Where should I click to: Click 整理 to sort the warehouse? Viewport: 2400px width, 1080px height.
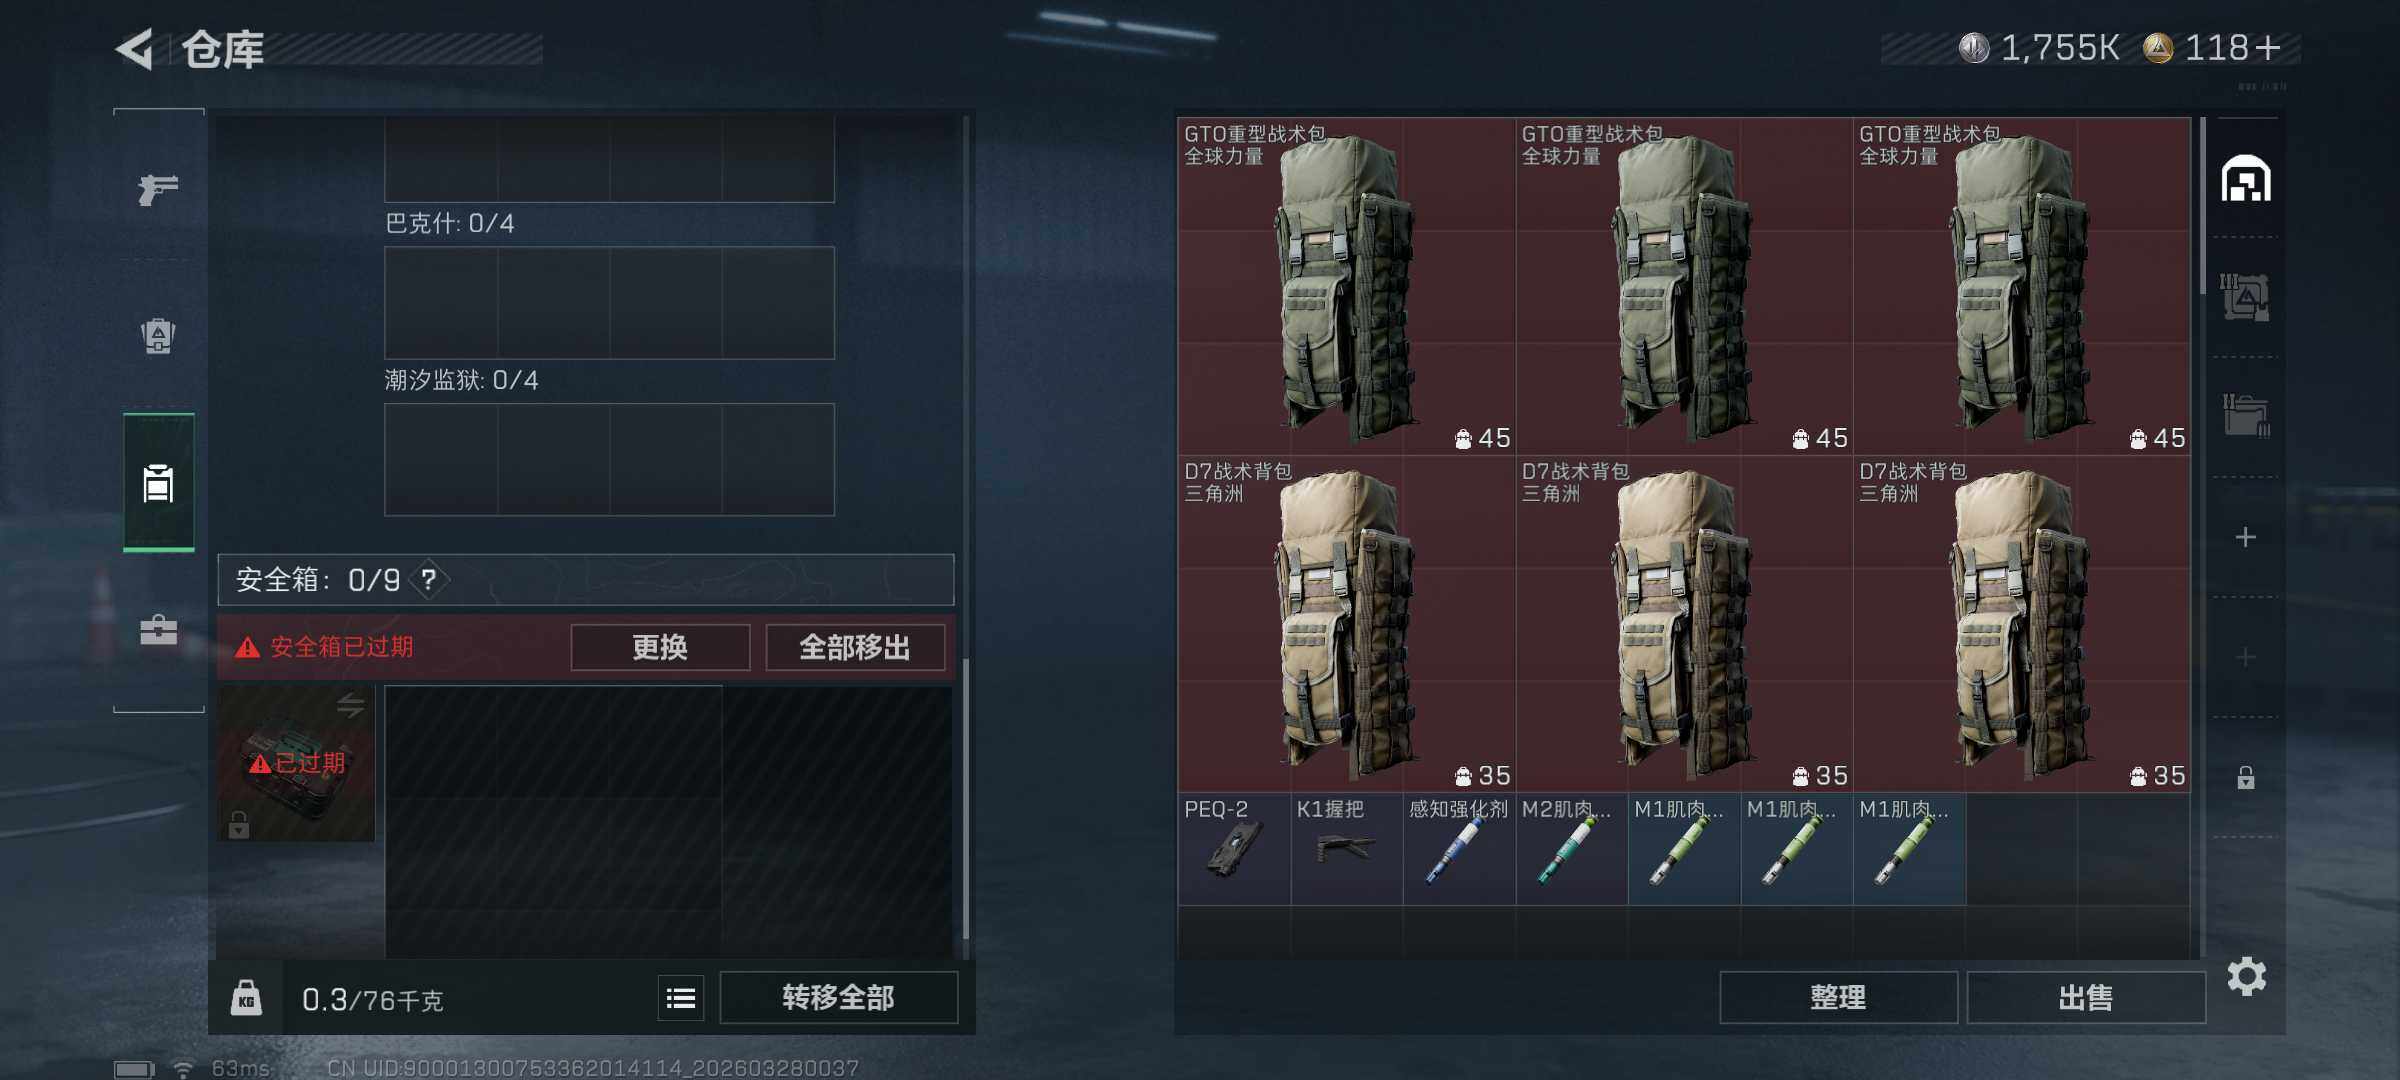1838,997
